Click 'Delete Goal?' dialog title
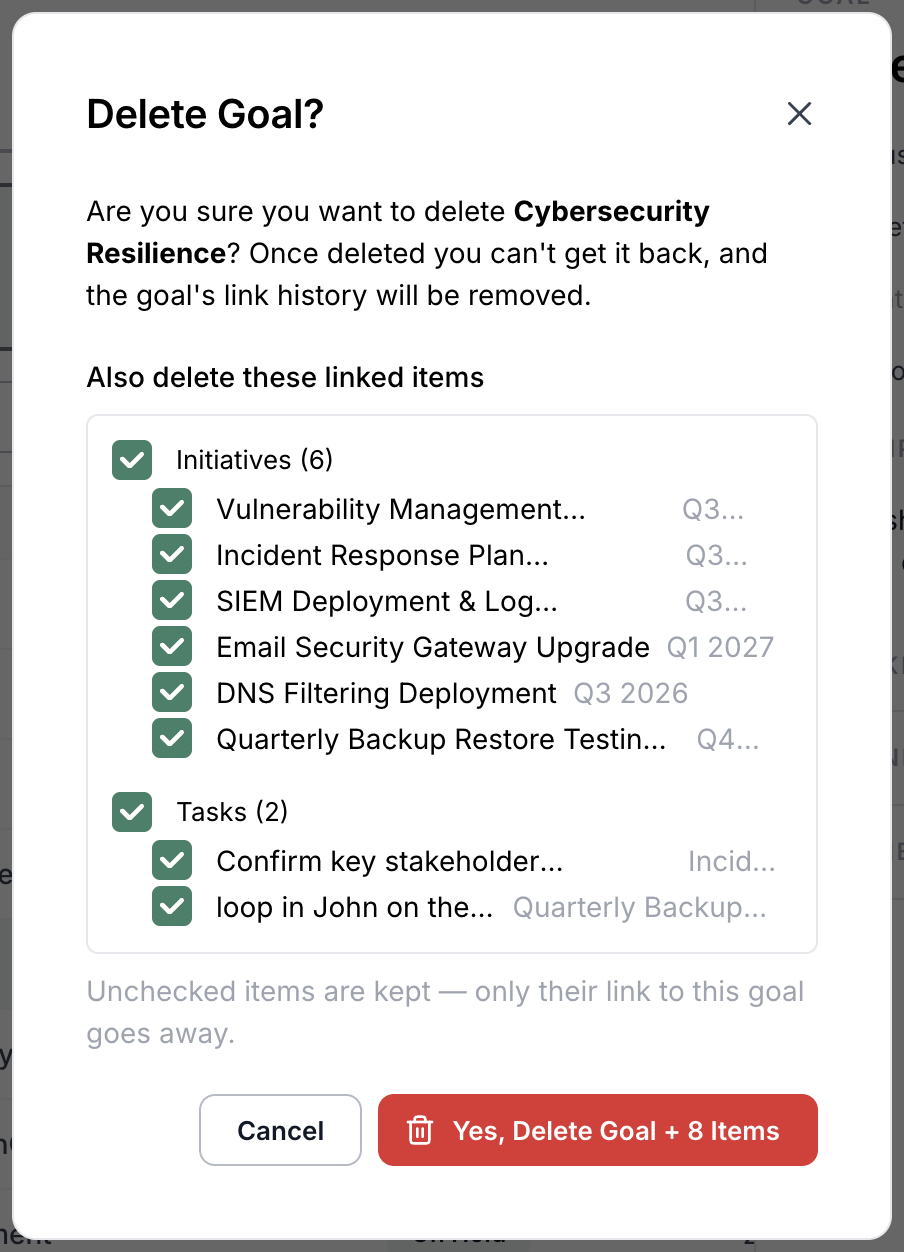The image size is (904, 1252). pyautogui.click(x=205, y=114)
